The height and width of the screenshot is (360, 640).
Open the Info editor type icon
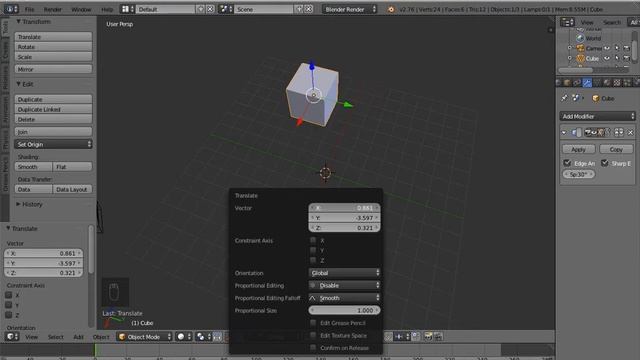pos(11,9)
